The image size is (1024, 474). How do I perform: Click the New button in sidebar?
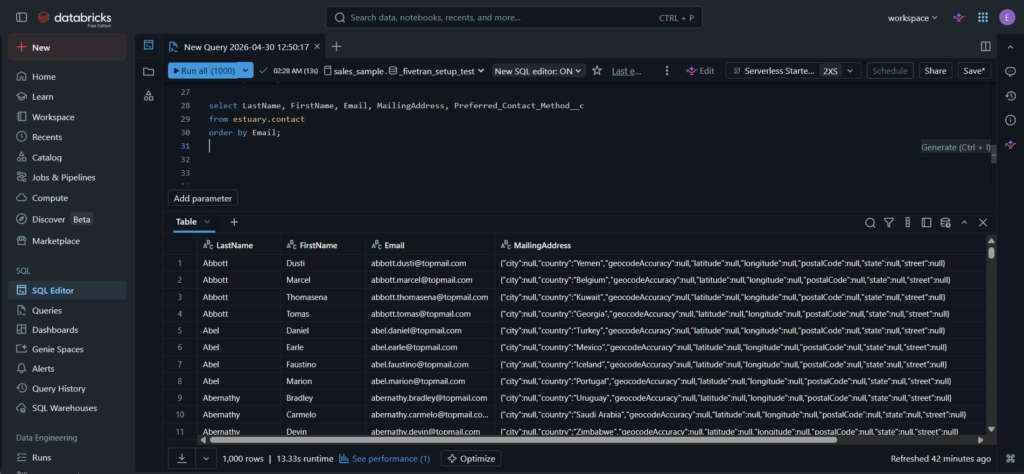click(67, 48)
